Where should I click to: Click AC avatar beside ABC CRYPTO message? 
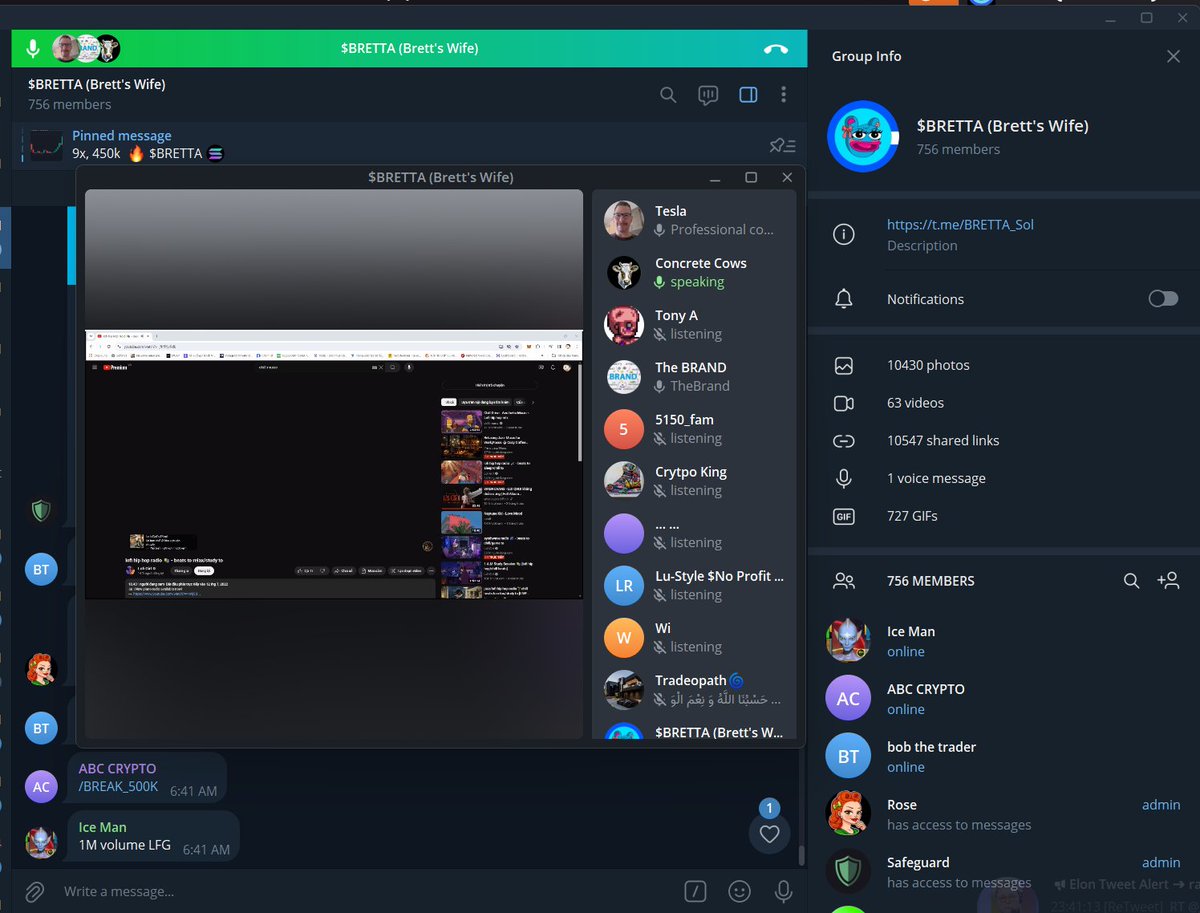pos(41,786)
